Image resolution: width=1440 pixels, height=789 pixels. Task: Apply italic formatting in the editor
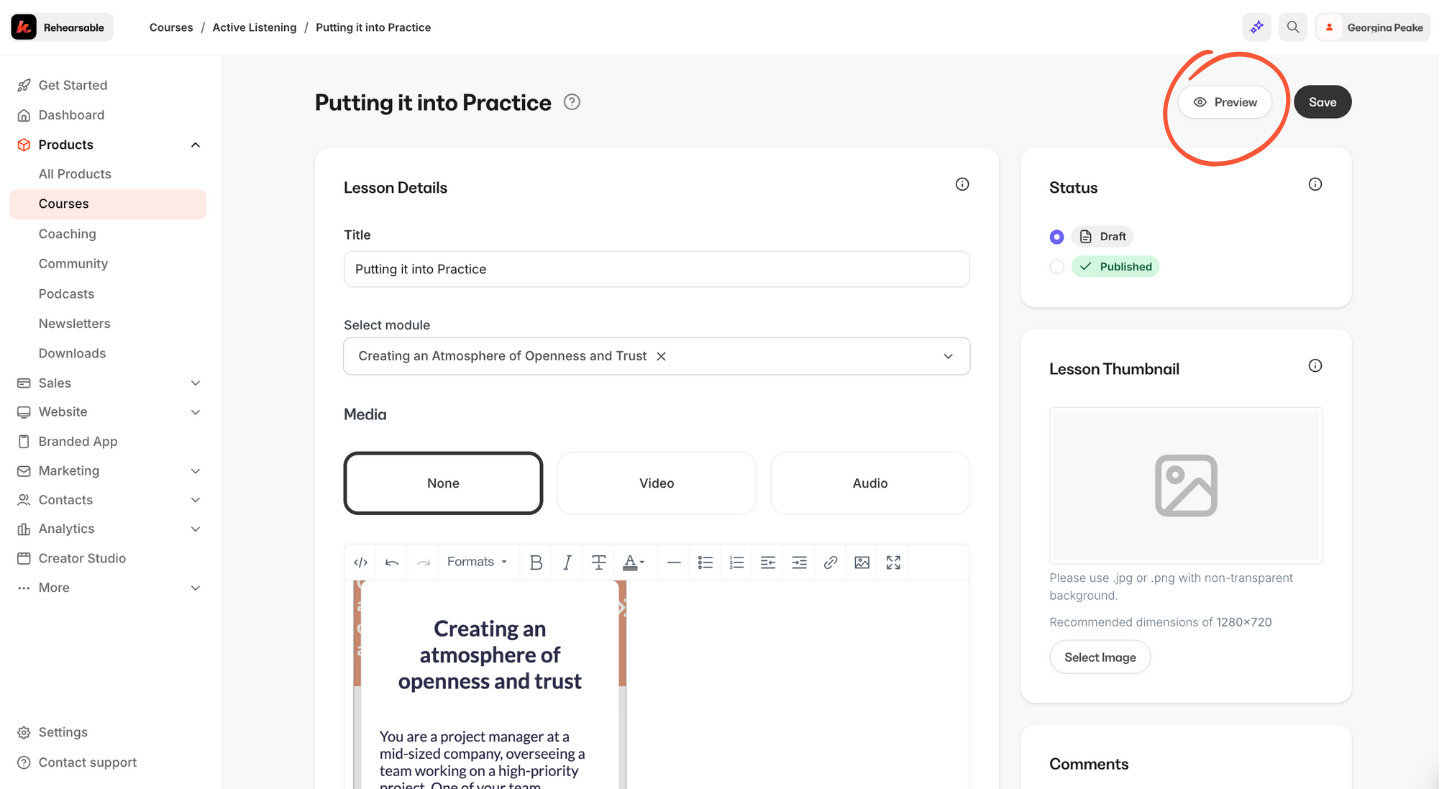click(567, 563)
